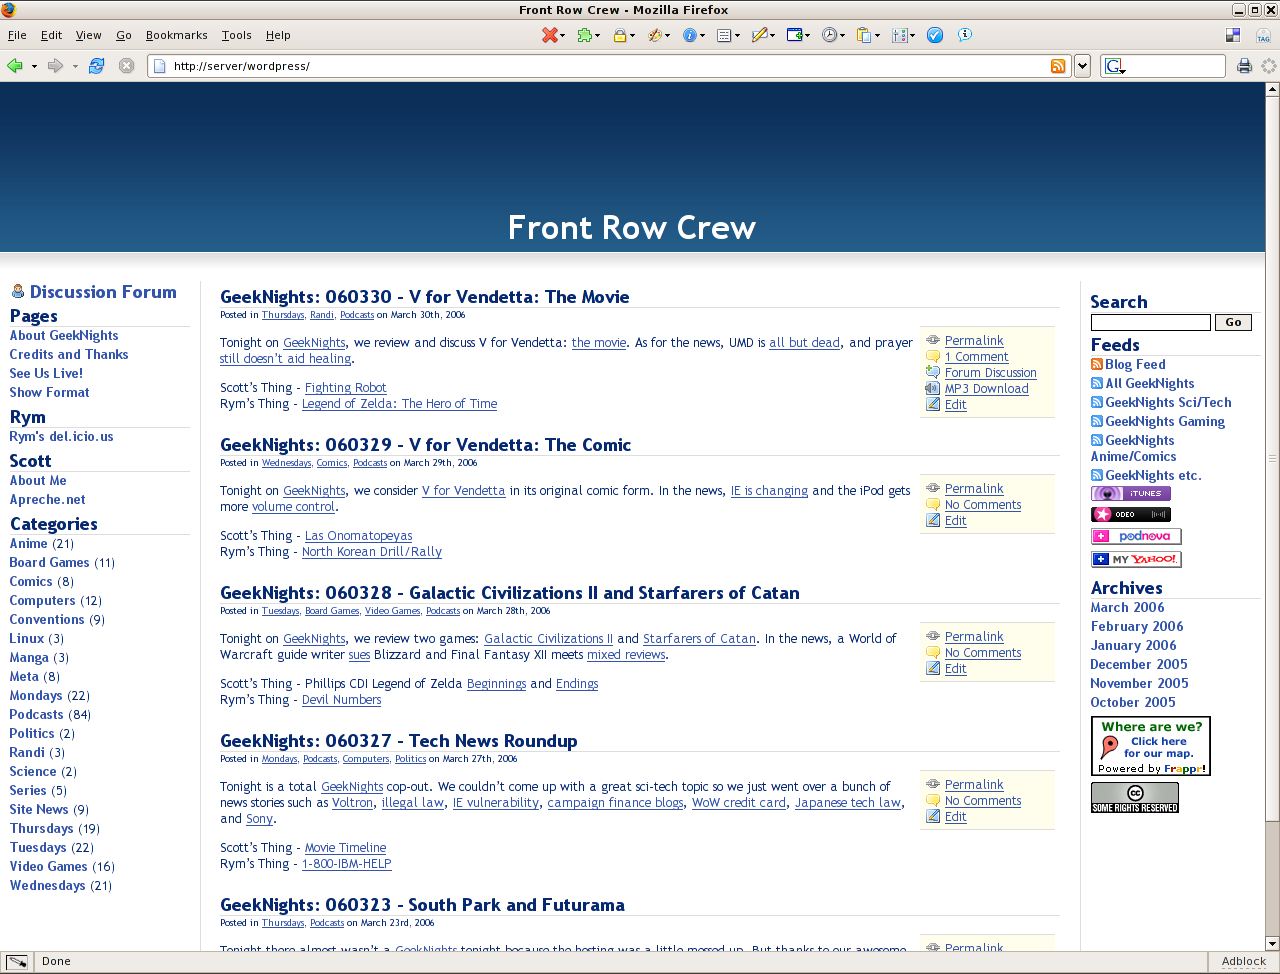1280x974 pixels.
Task: Open the Discussion Forum link
Action: (103, 292)
